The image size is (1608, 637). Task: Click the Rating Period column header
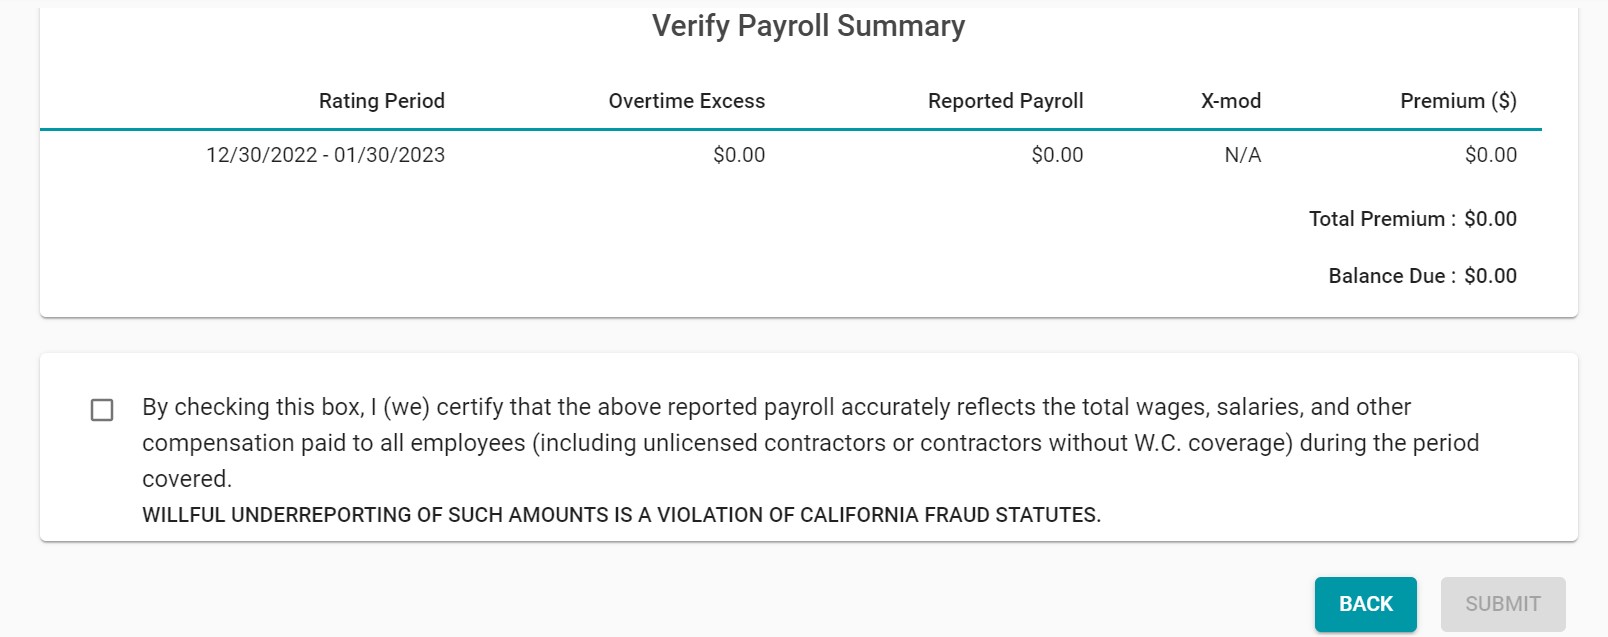pyautogui.click(x=381, y=101)
